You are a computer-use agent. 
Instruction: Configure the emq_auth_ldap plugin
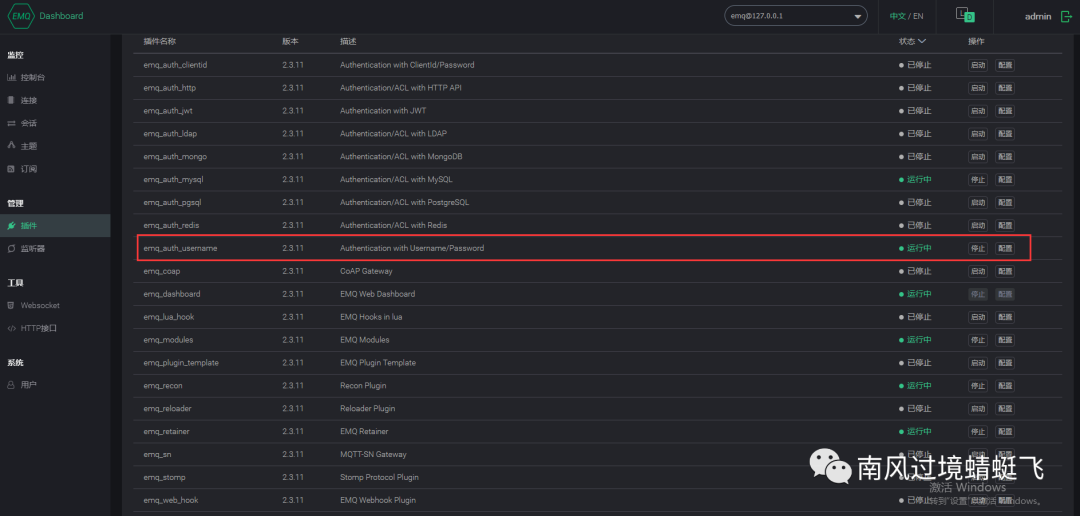[1005, 134]
